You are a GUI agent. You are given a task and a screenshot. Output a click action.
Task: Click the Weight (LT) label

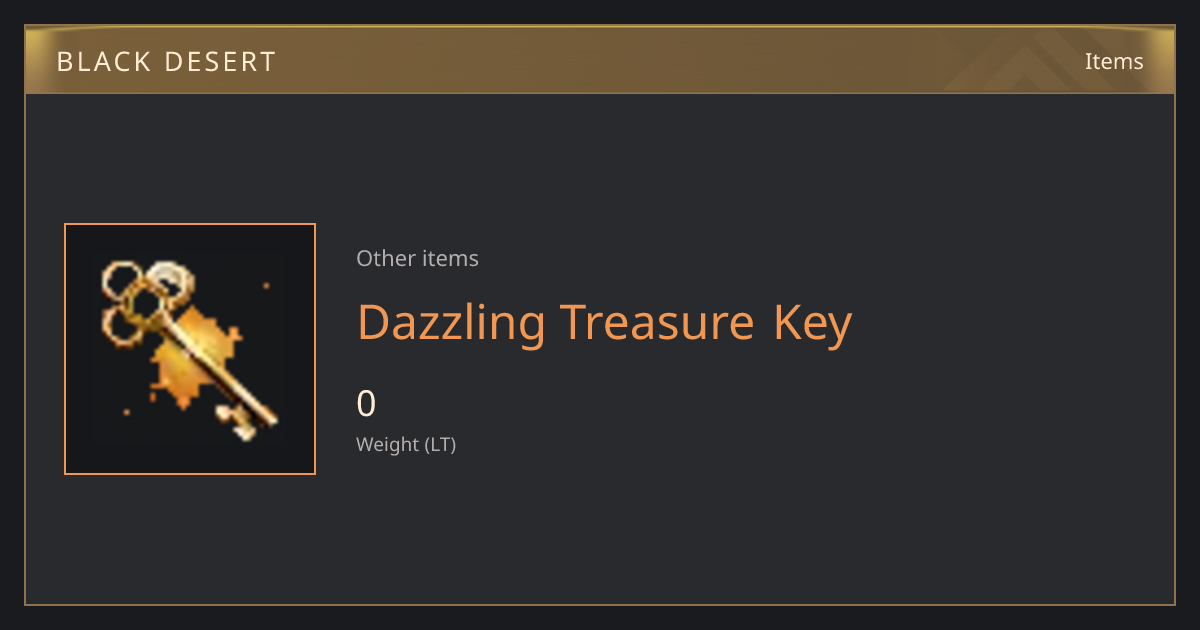(x=406, y=444)
